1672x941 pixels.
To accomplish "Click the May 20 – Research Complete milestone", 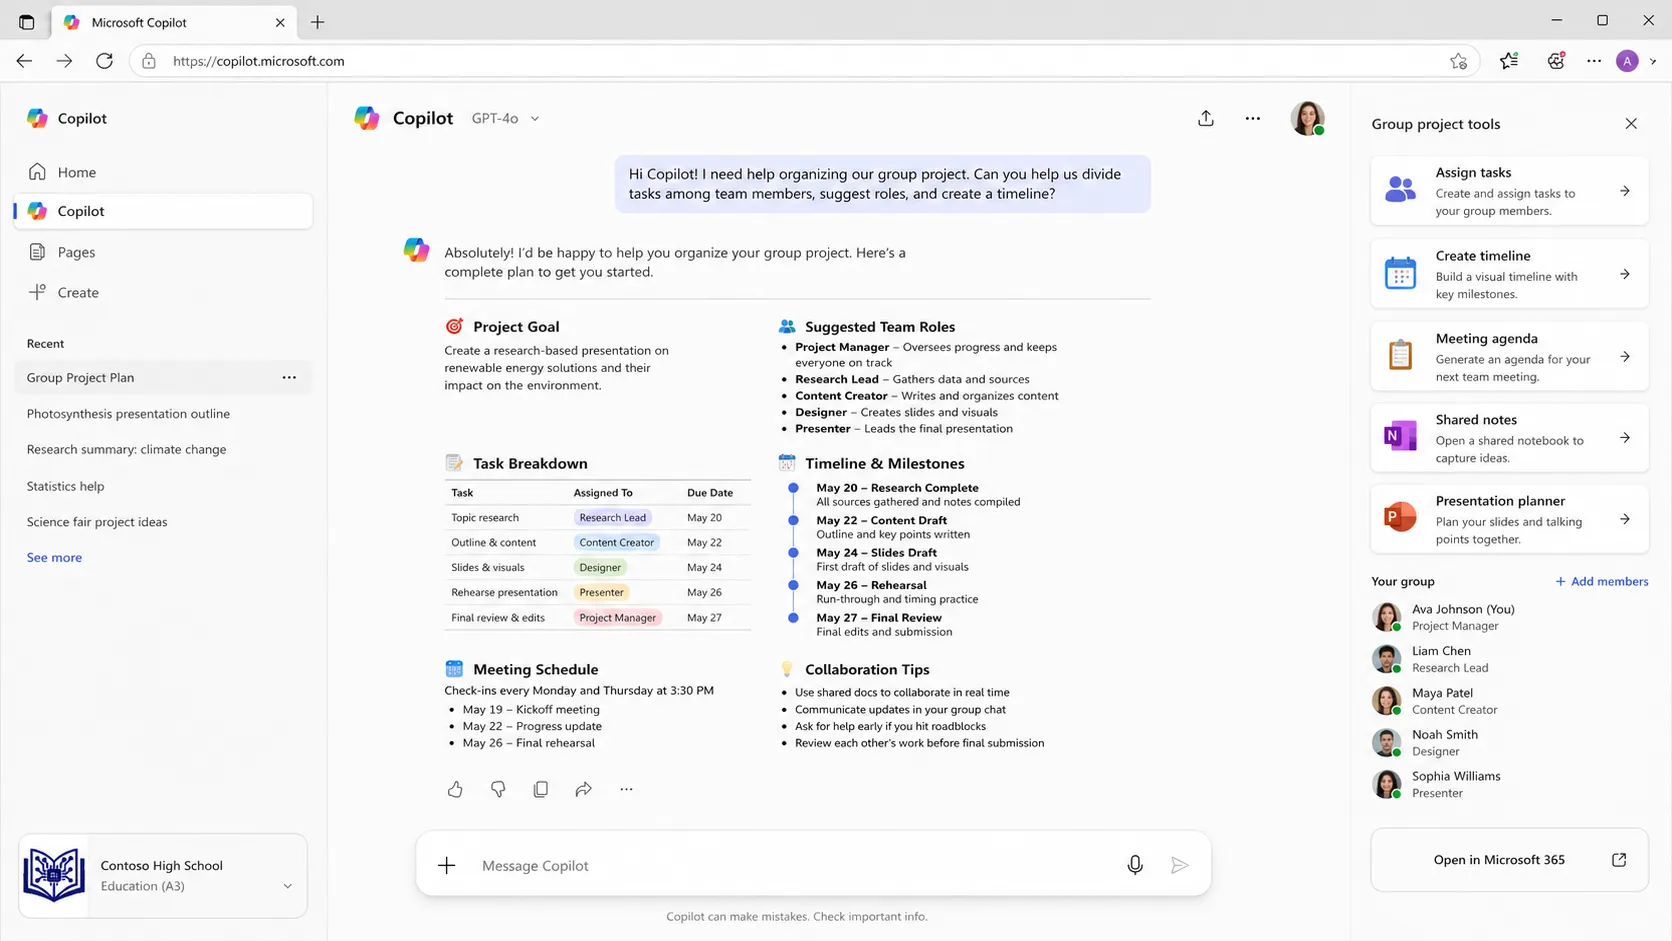I will 897,488.
